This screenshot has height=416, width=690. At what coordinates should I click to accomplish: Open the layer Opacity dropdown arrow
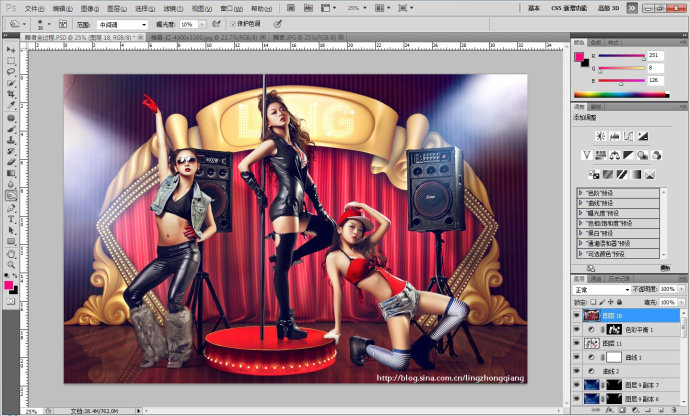pos(682,289)
